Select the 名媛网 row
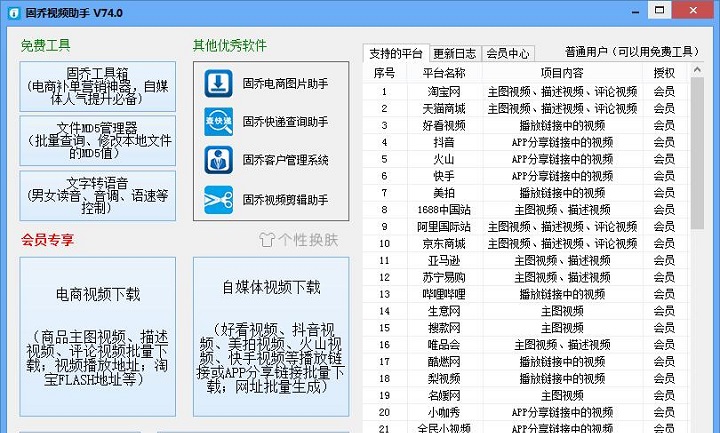Viewport: 720px width, 433px height. pos(525,395)
